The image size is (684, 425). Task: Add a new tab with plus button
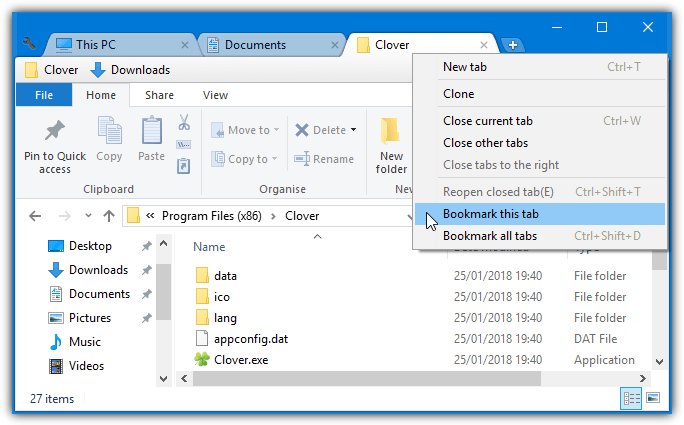tap(513, 45)
